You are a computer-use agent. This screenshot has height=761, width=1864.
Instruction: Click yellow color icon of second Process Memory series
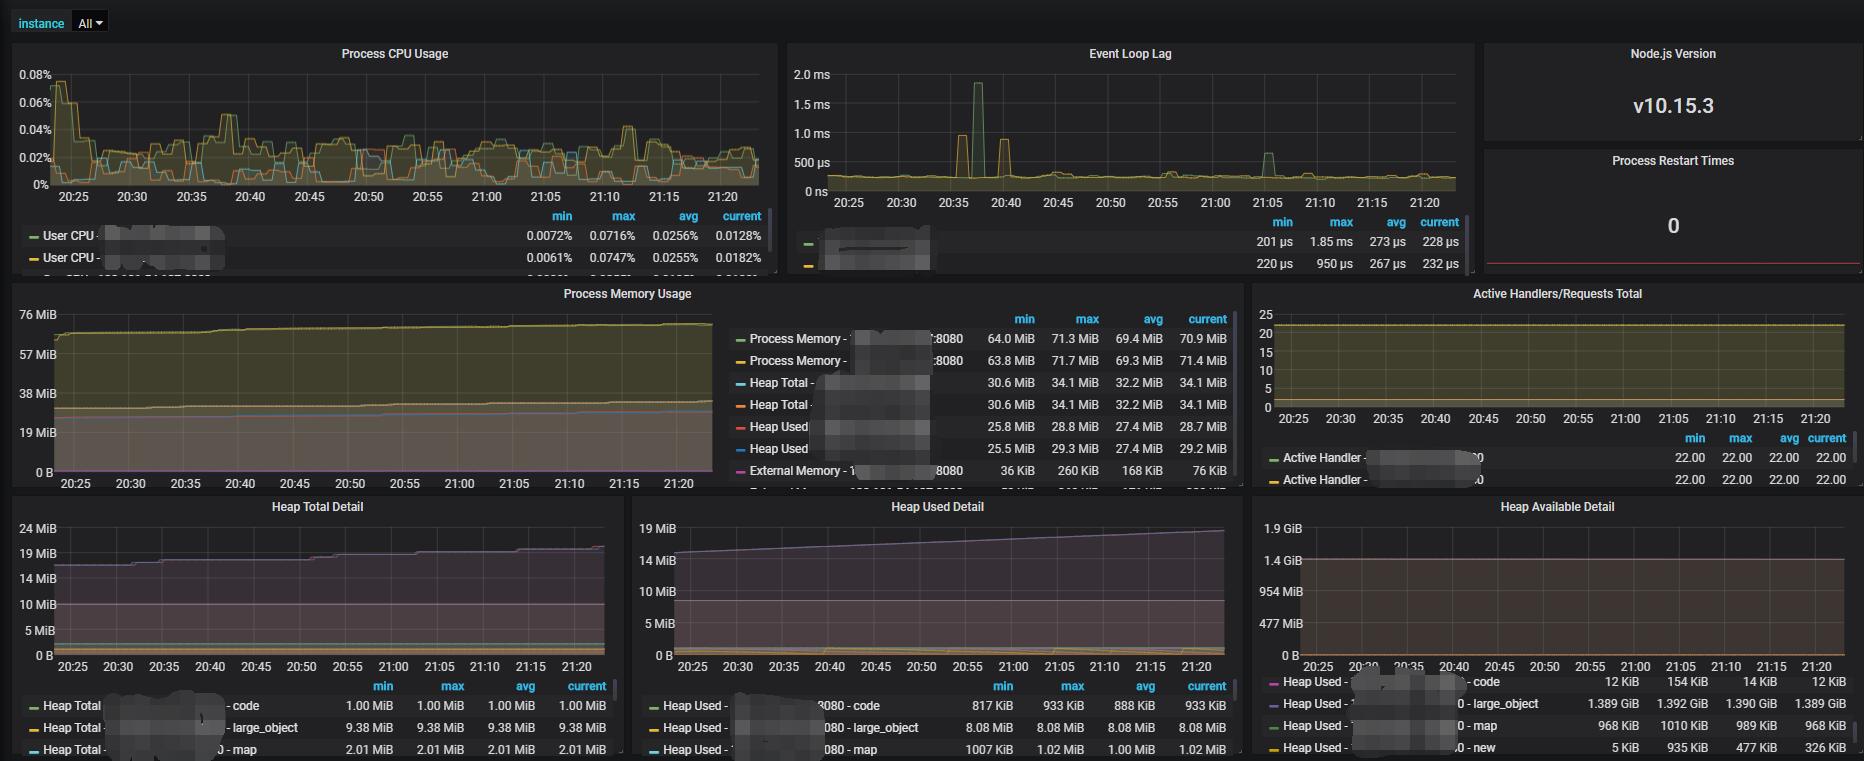click(x=740, y=362)
